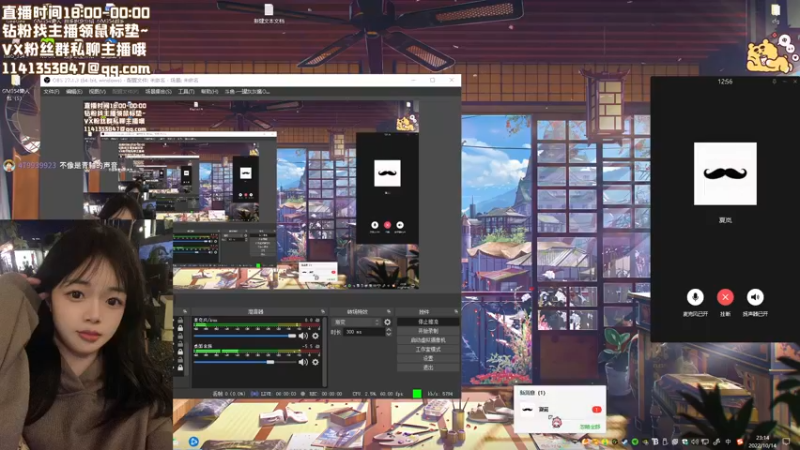Open the 编辑(E) menu in OBS

[x=74, y=91]
